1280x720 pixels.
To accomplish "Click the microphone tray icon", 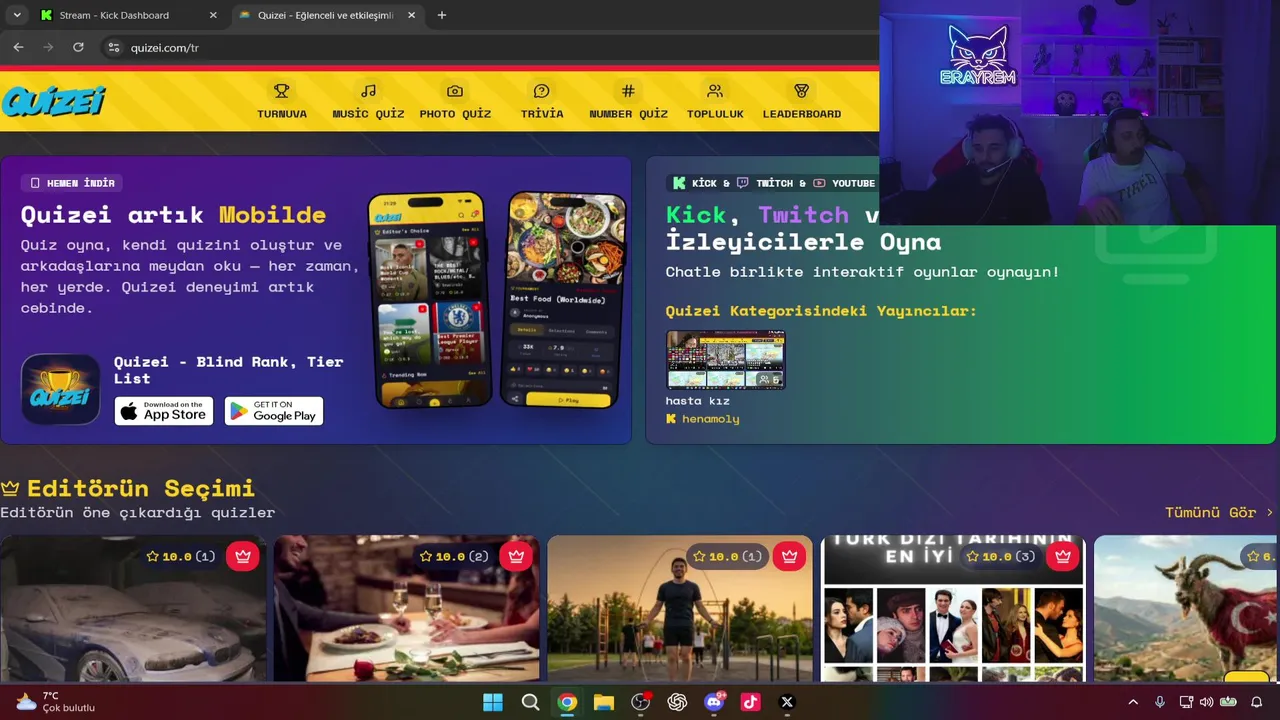I will click(x=1160, y=702).
